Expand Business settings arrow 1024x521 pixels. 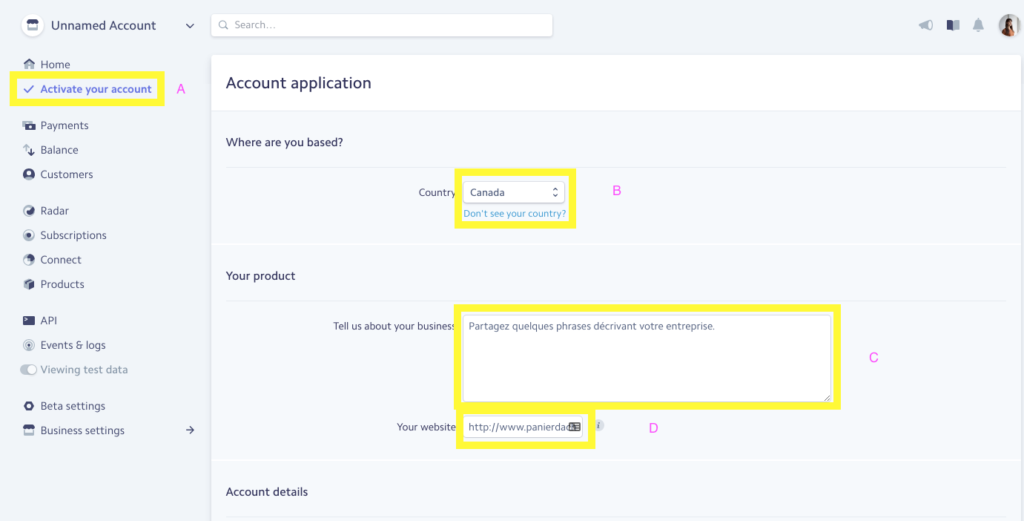[190, 430]
